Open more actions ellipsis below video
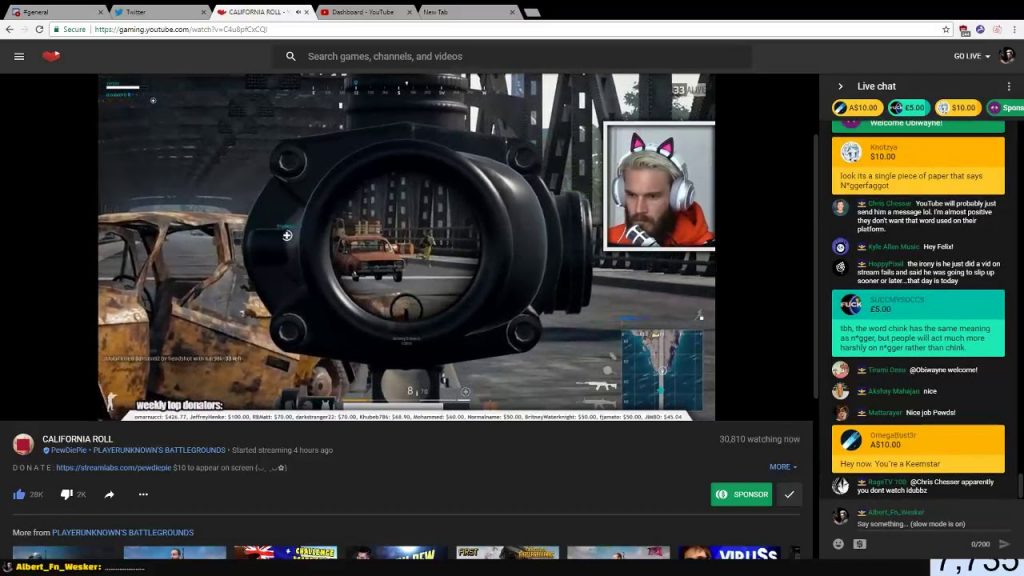 [x=143, y=494]
